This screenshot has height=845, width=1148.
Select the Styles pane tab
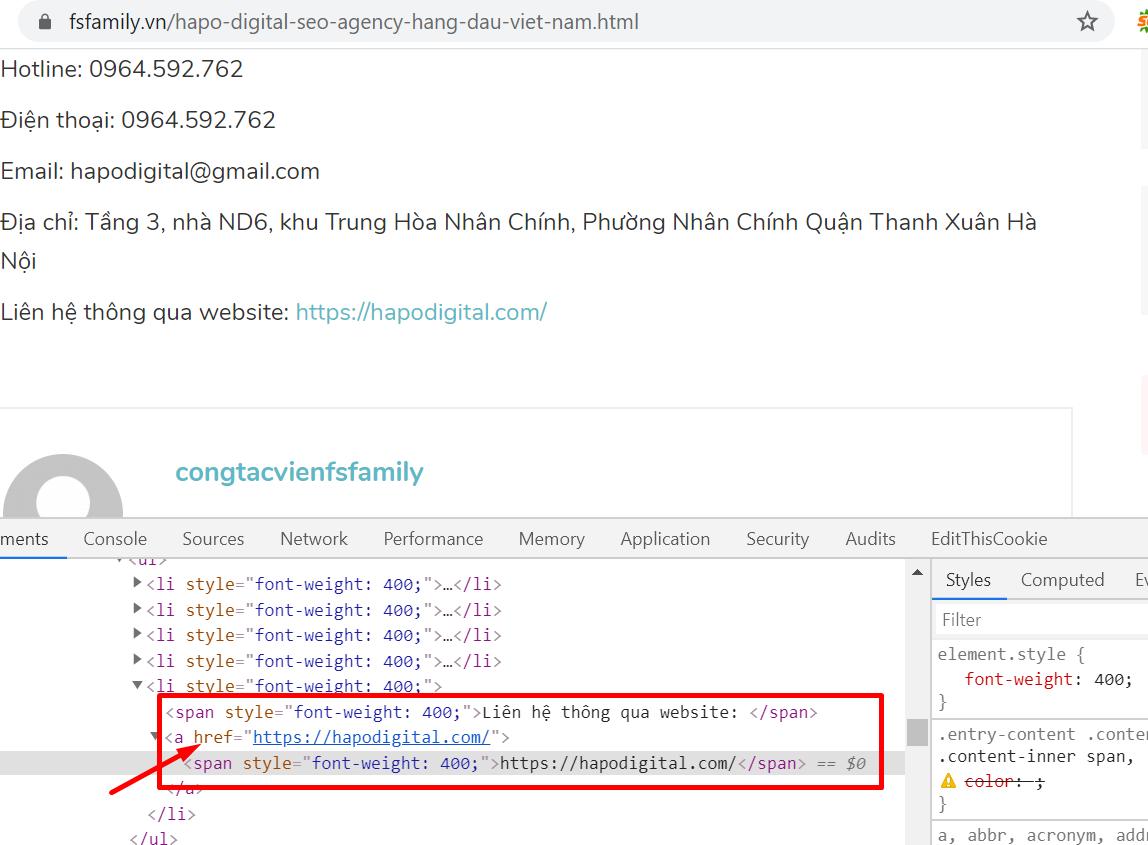(968, 580)
